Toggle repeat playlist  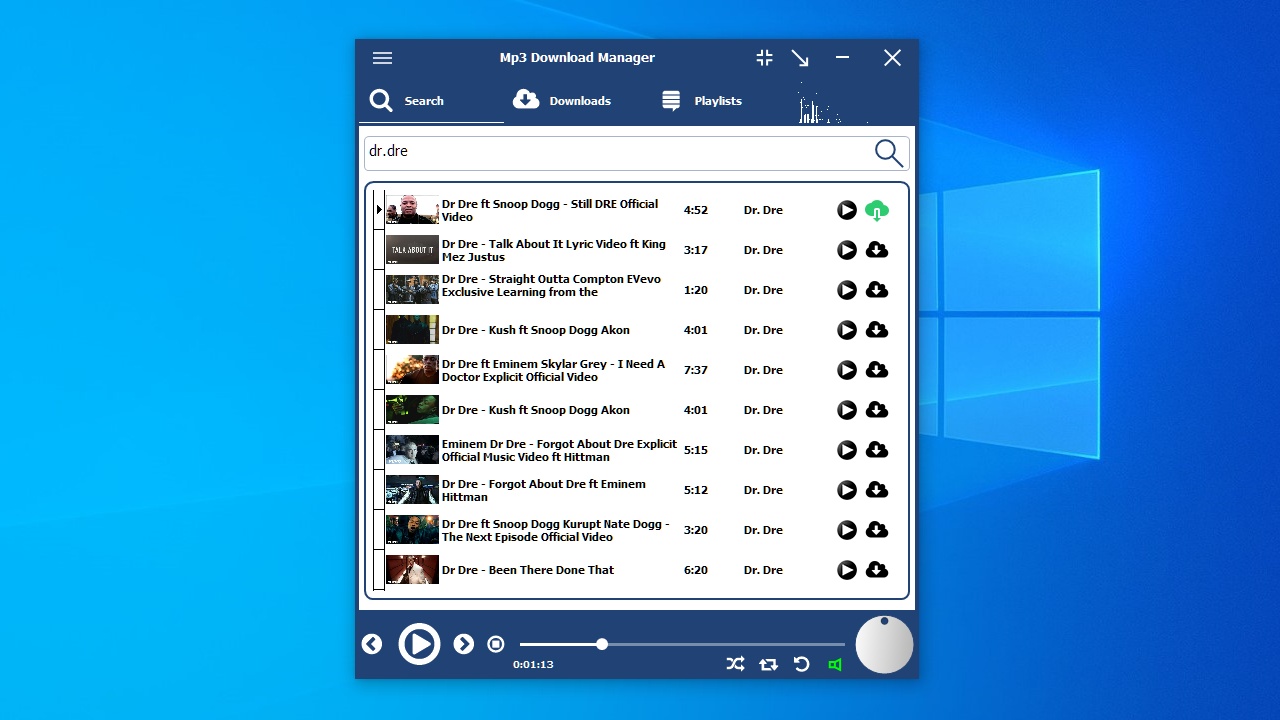[x=768, y=664]
